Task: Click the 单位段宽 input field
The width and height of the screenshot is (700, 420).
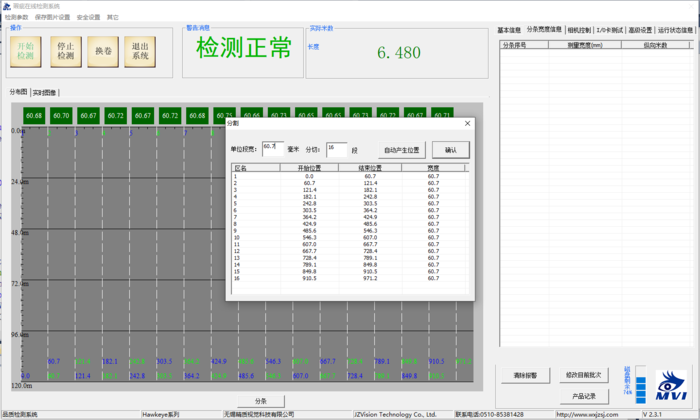Action: coord(272,148)
